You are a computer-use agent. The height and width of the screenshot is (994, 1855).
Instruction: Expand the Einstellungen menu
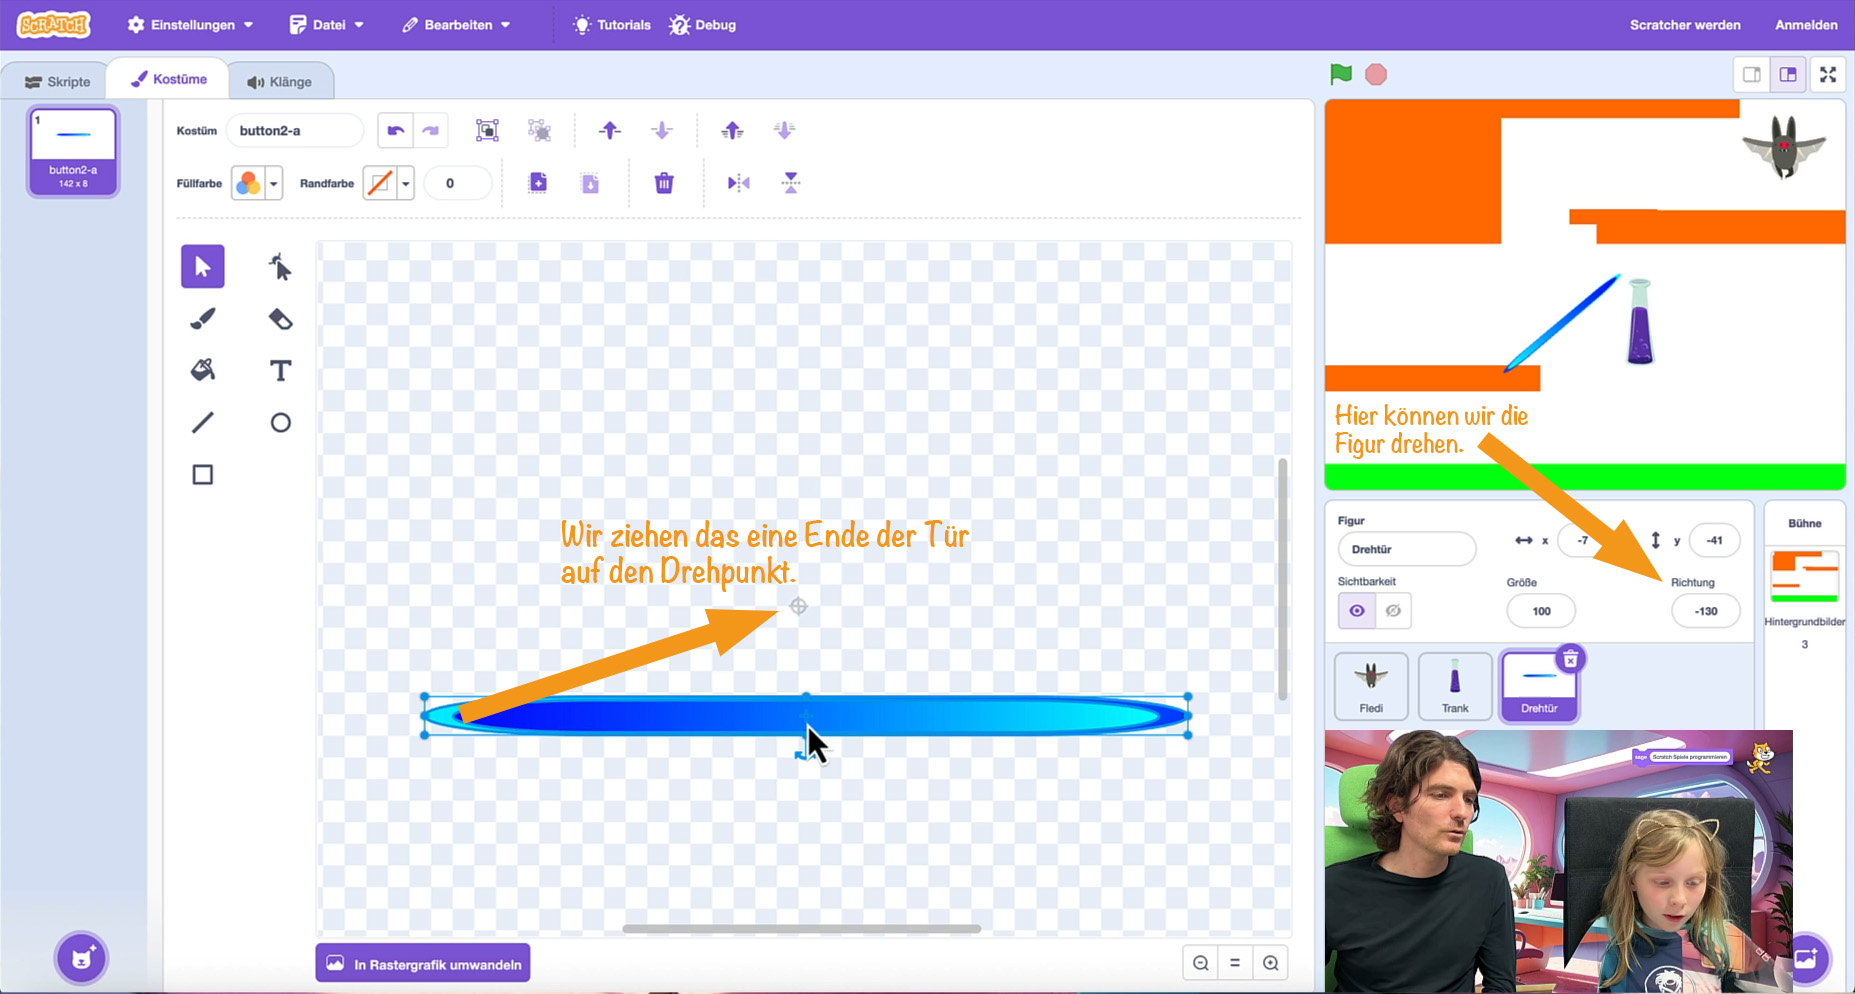tap(190, 25)
